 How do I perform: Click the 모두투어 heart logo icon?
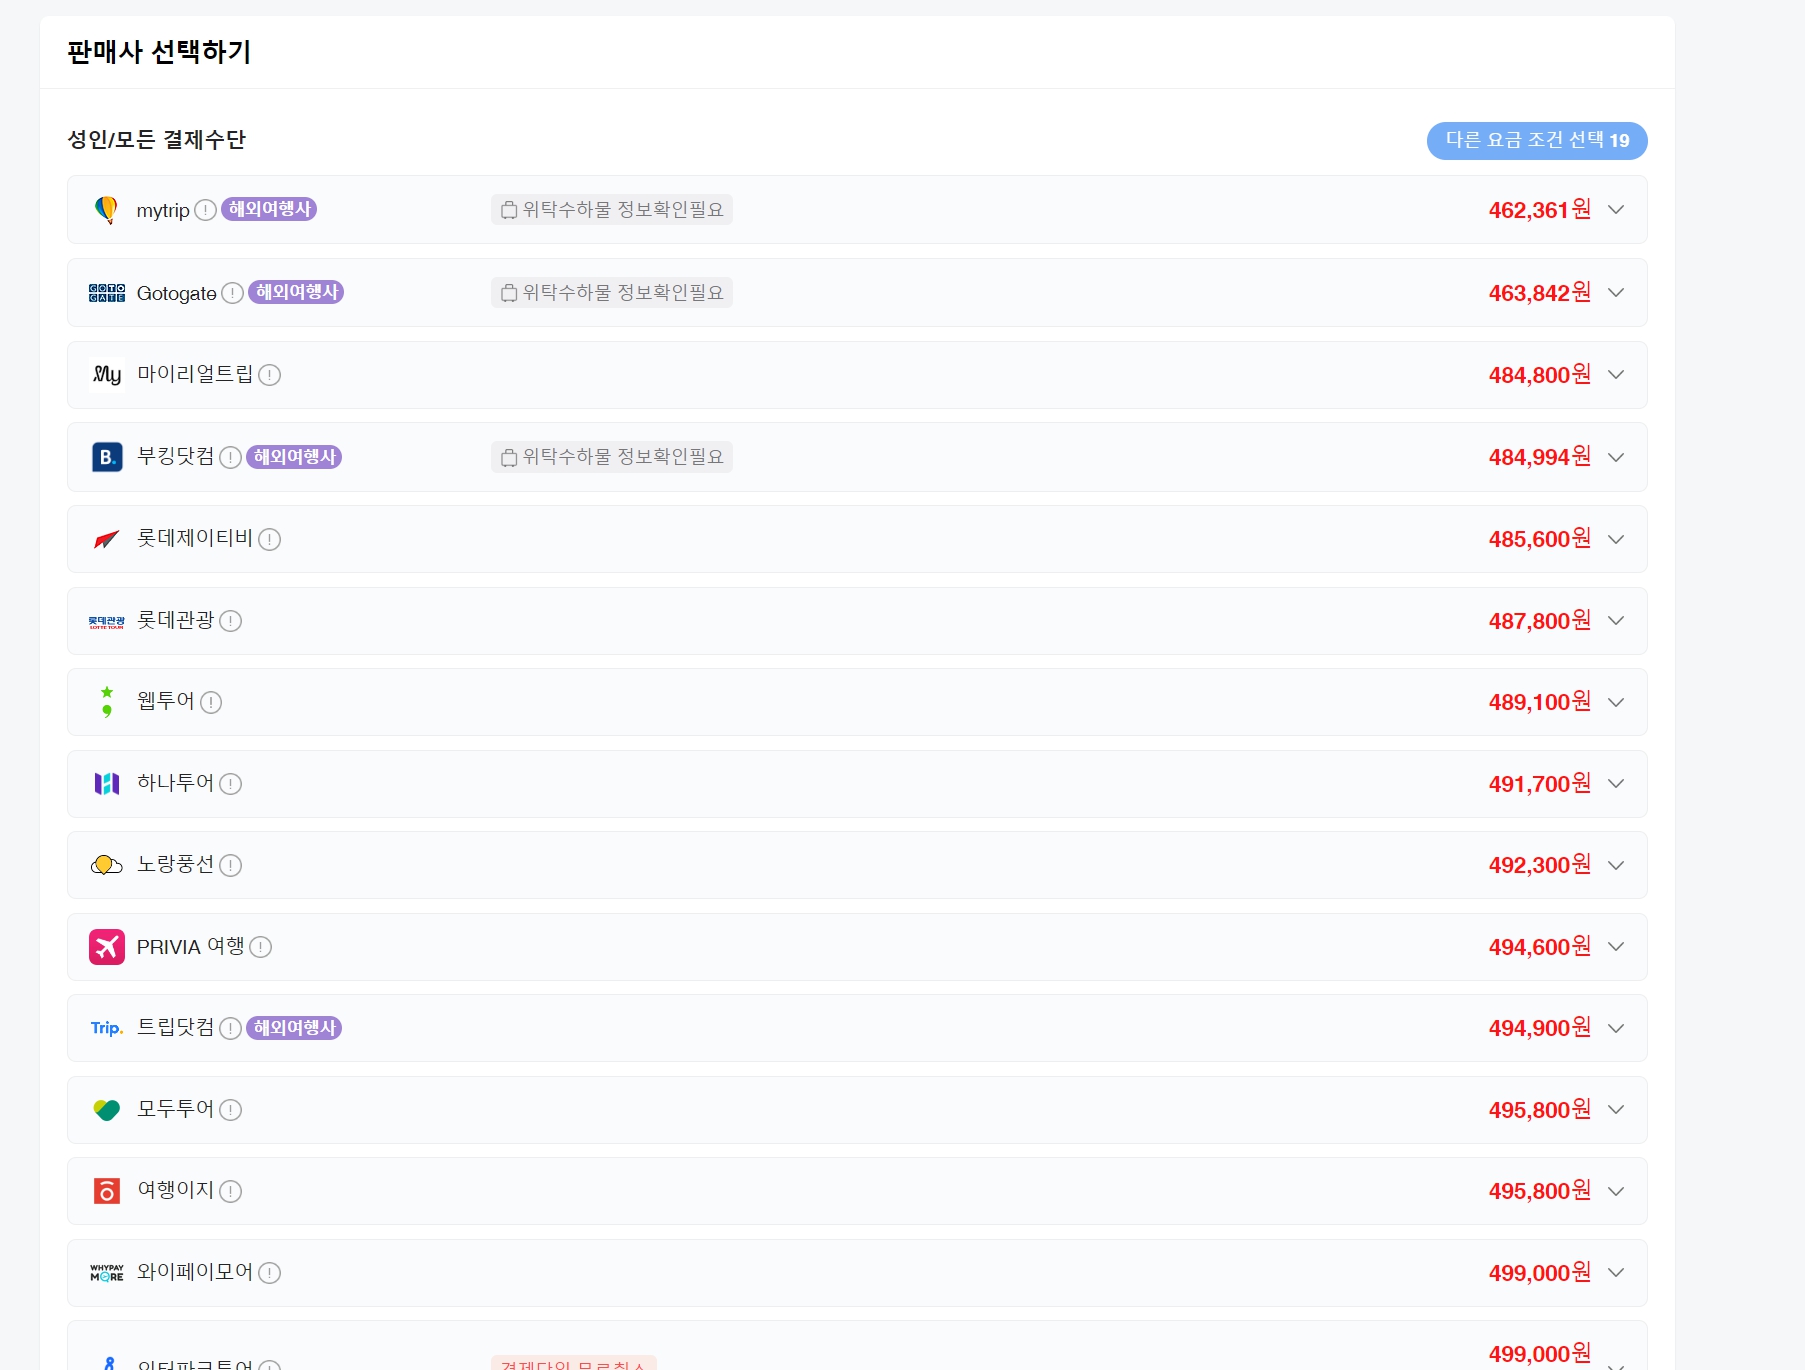tap(107, 1110)
